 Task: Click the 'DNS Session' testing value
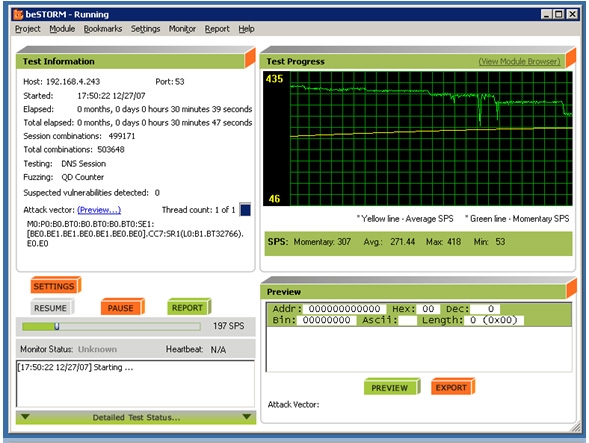tap(83, 164)
